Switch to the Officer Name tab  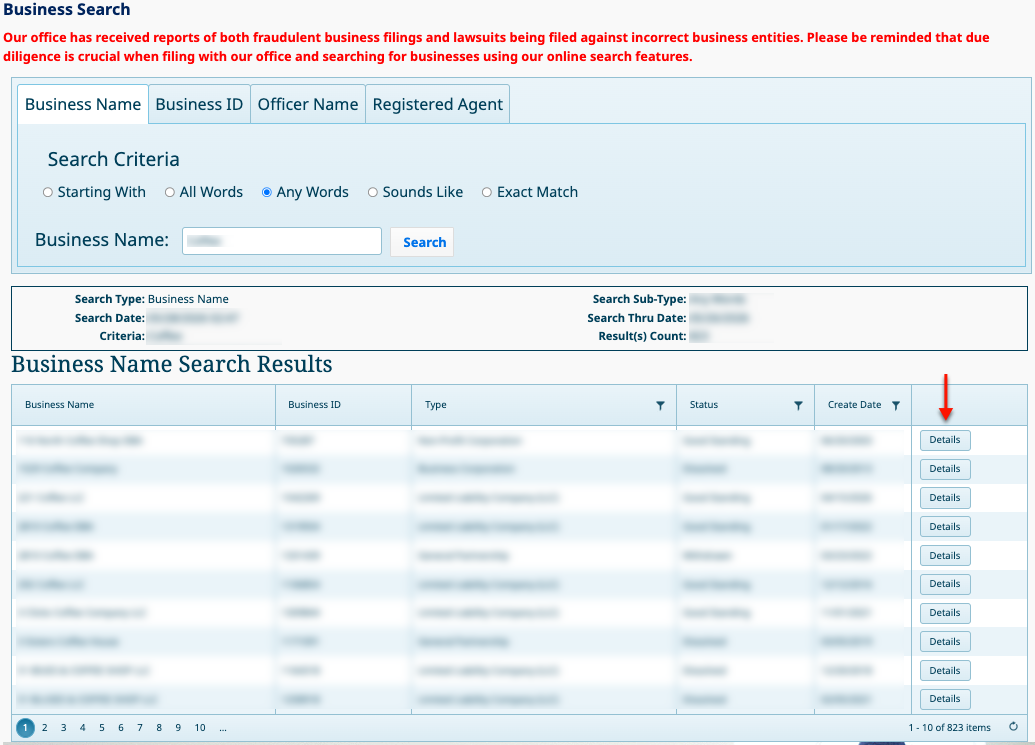pyautogui.click(x=308, y=104)
